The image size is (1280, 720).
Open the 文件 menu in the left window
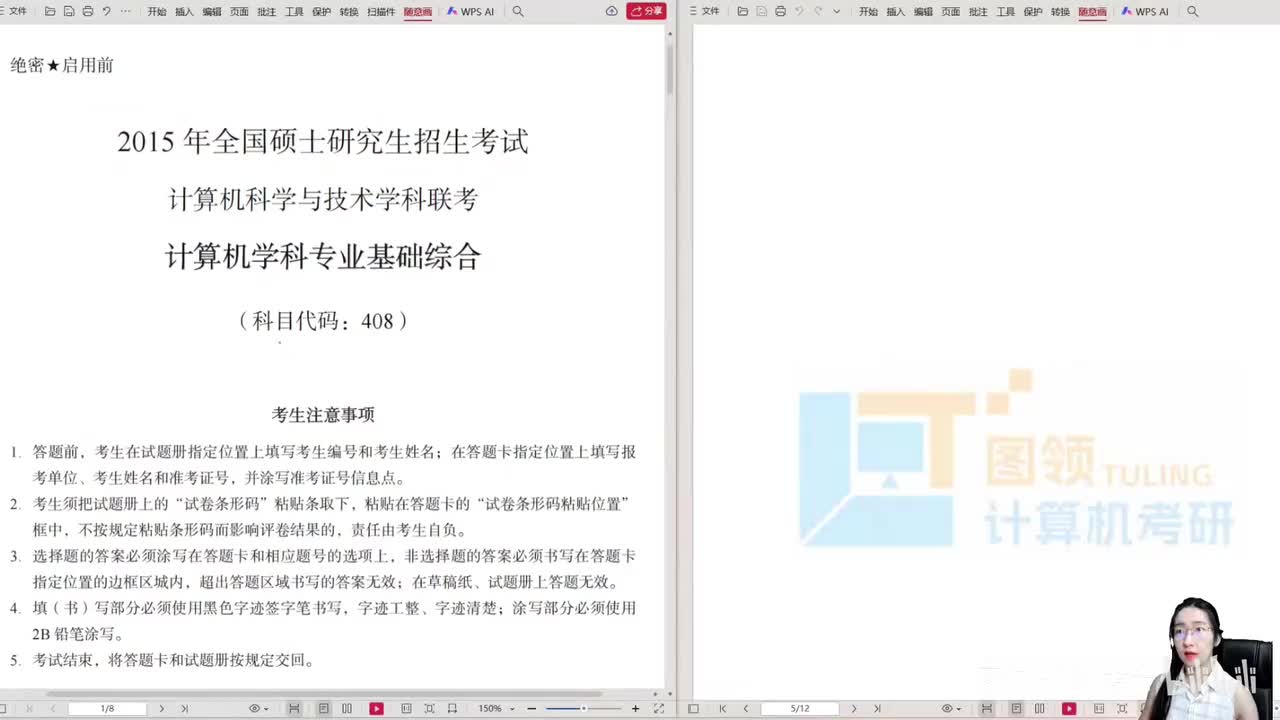(18, 11)
